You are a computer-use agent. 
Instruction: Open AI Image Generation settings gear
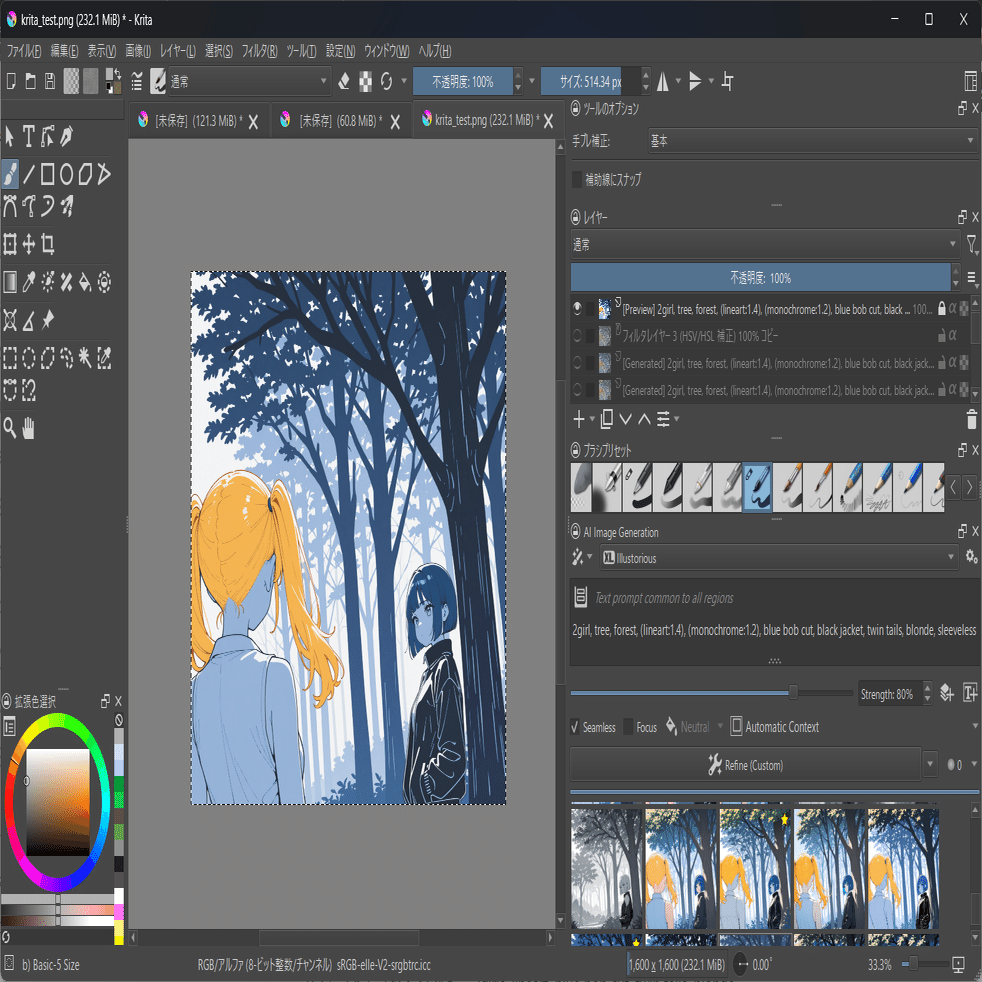(x=971, y=556)
